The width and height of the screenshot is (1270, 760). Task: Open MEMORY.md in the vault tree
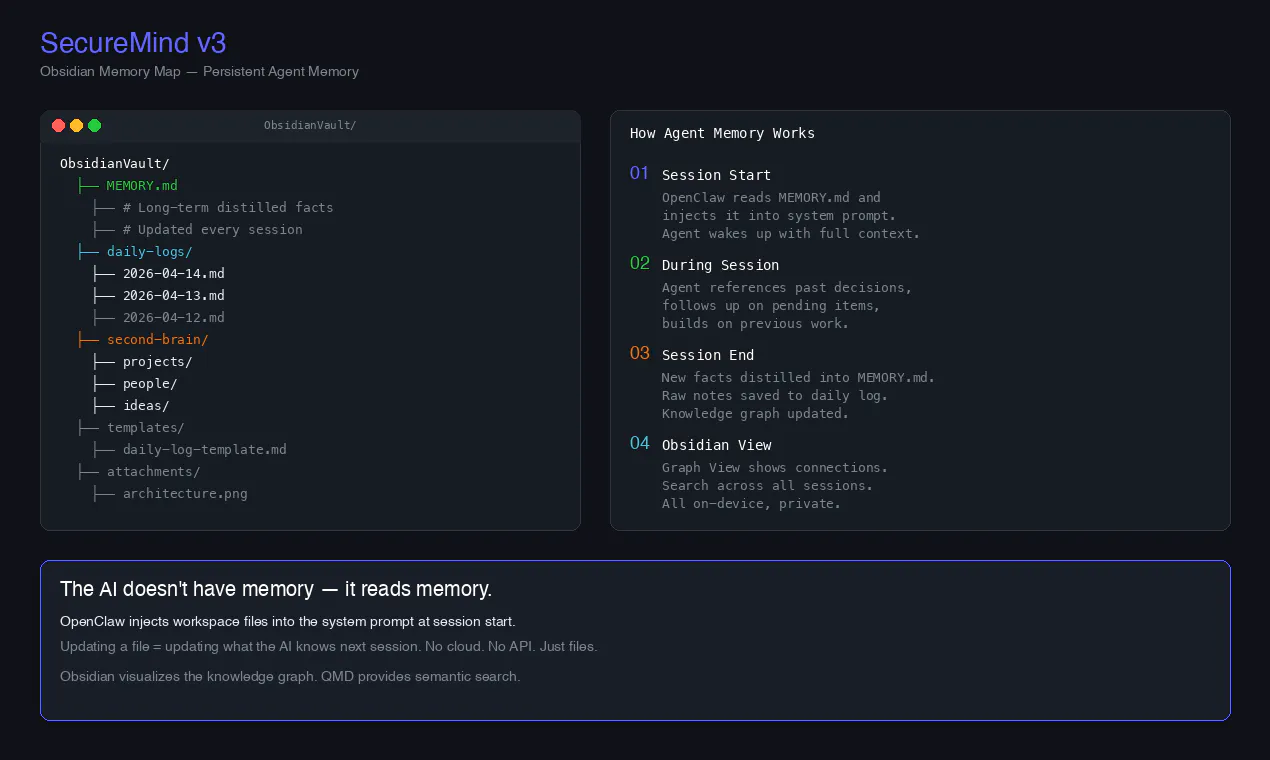142,185
